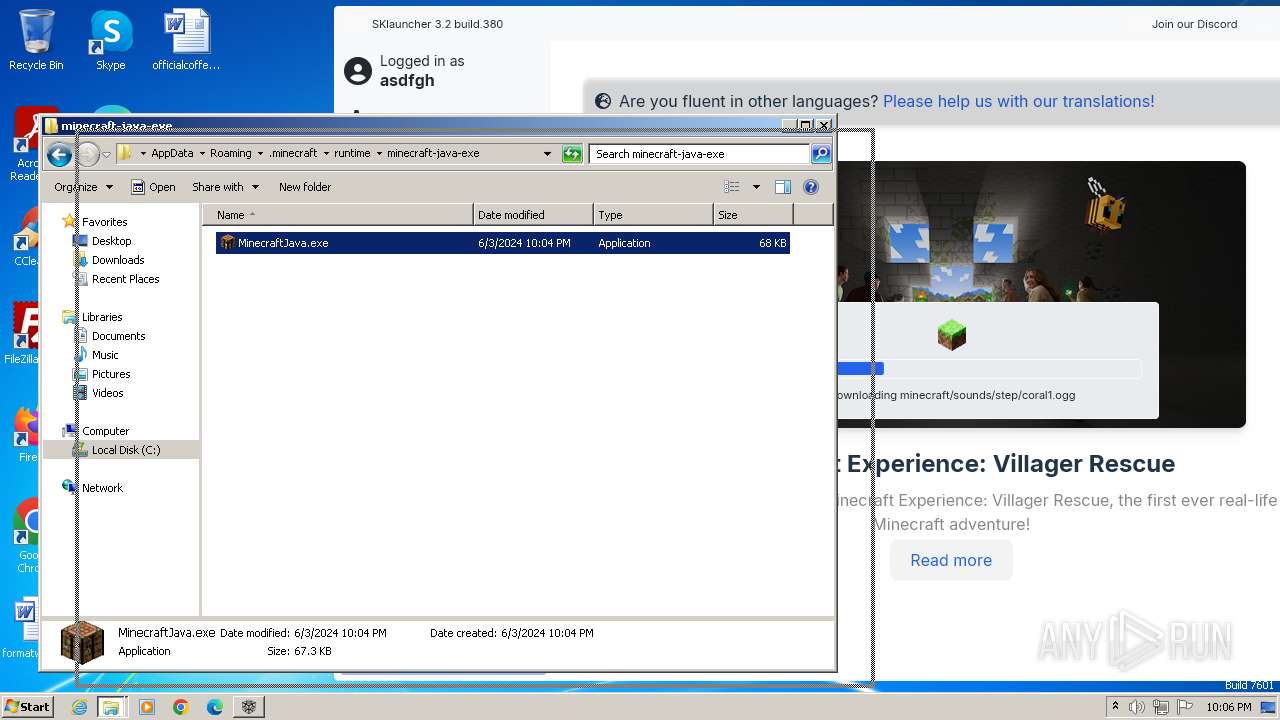1280x720 pixels.
Task: Click the volume speaker tray icon
Action: tap(1137, 707)
